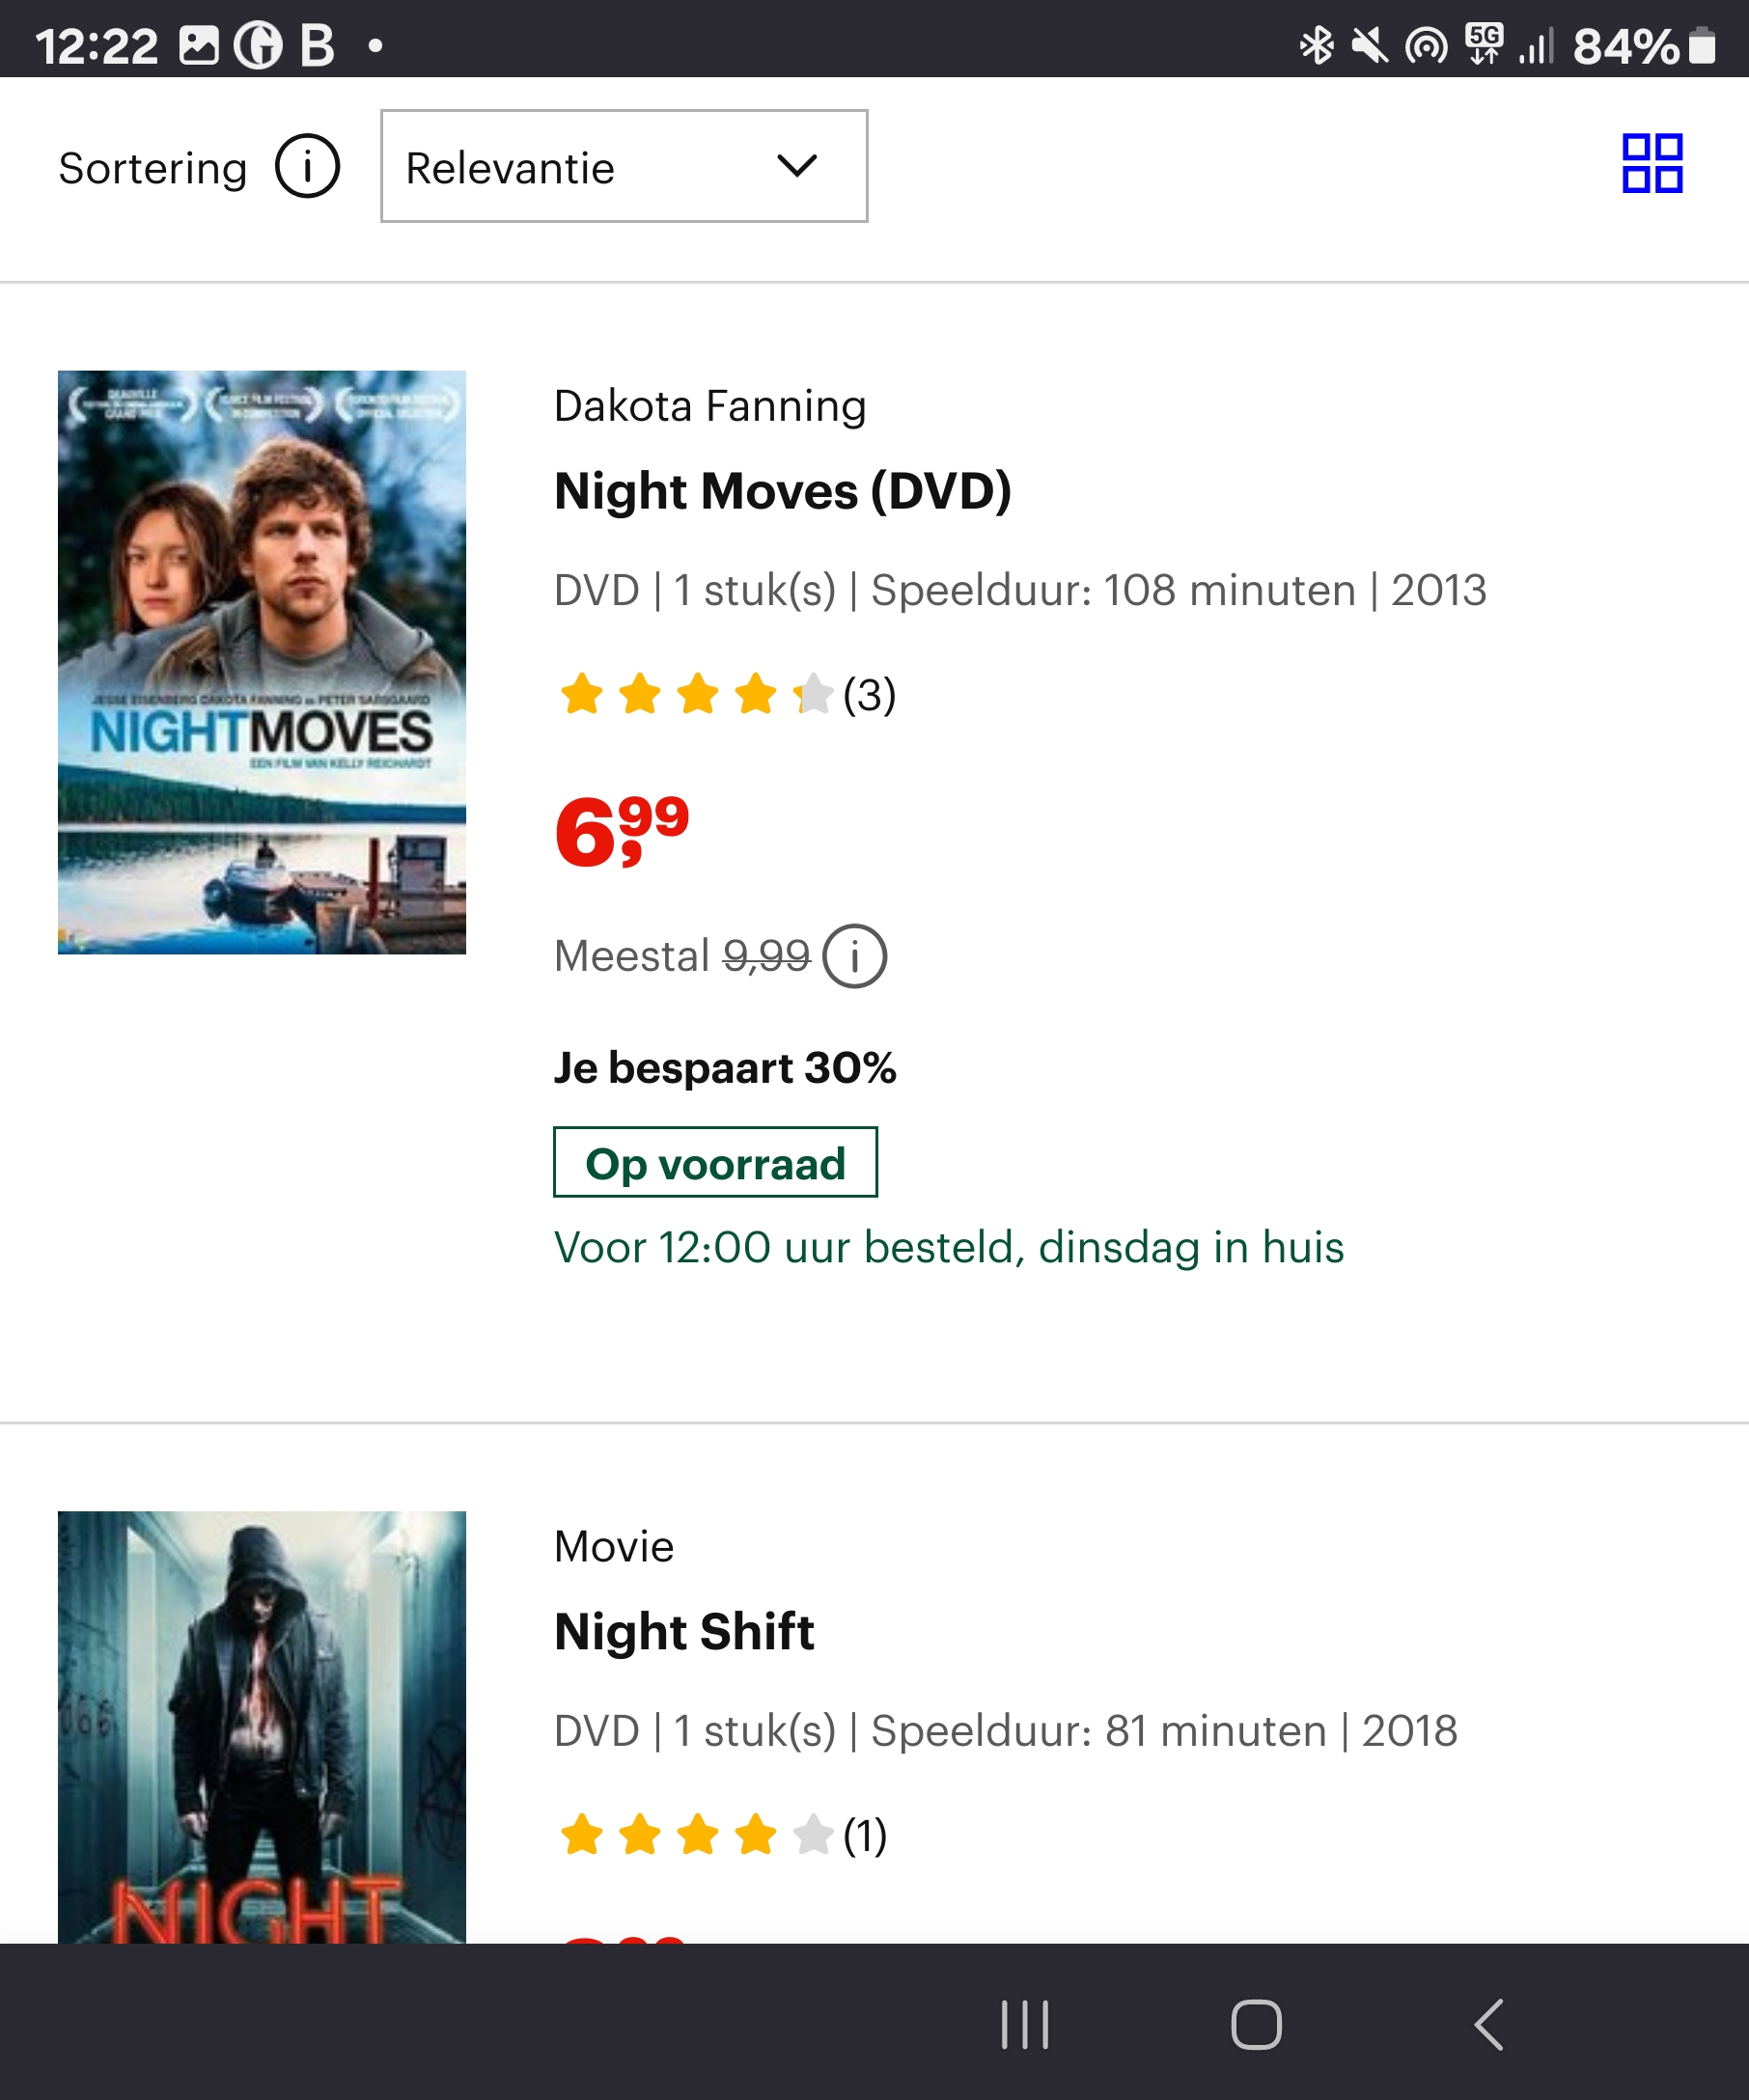1749x2100 pixels.
Task: View the star rating reviews for Night Moves
Action: click(725, 694)
